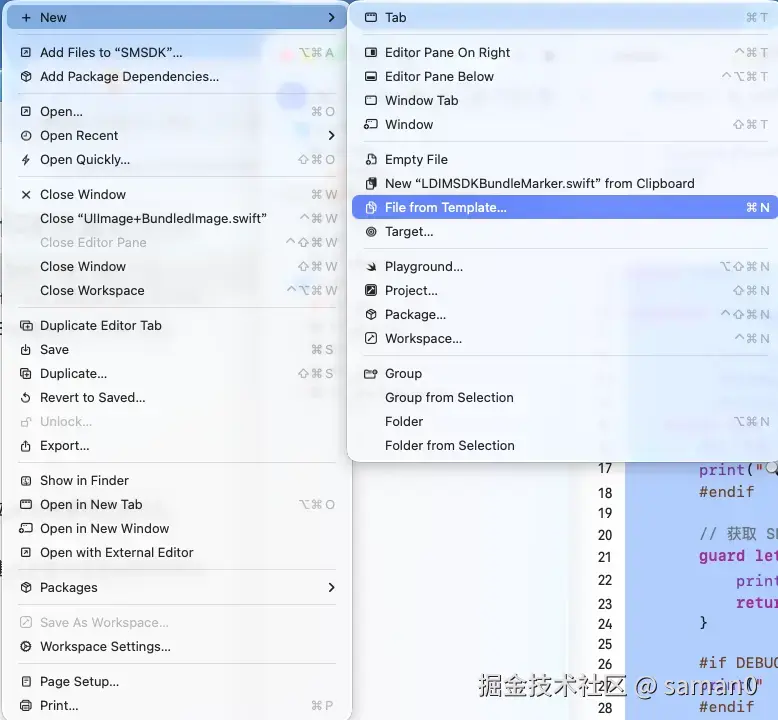
Task: Click the Workspace Settings gear icon
Action: [x=26, y=647]
